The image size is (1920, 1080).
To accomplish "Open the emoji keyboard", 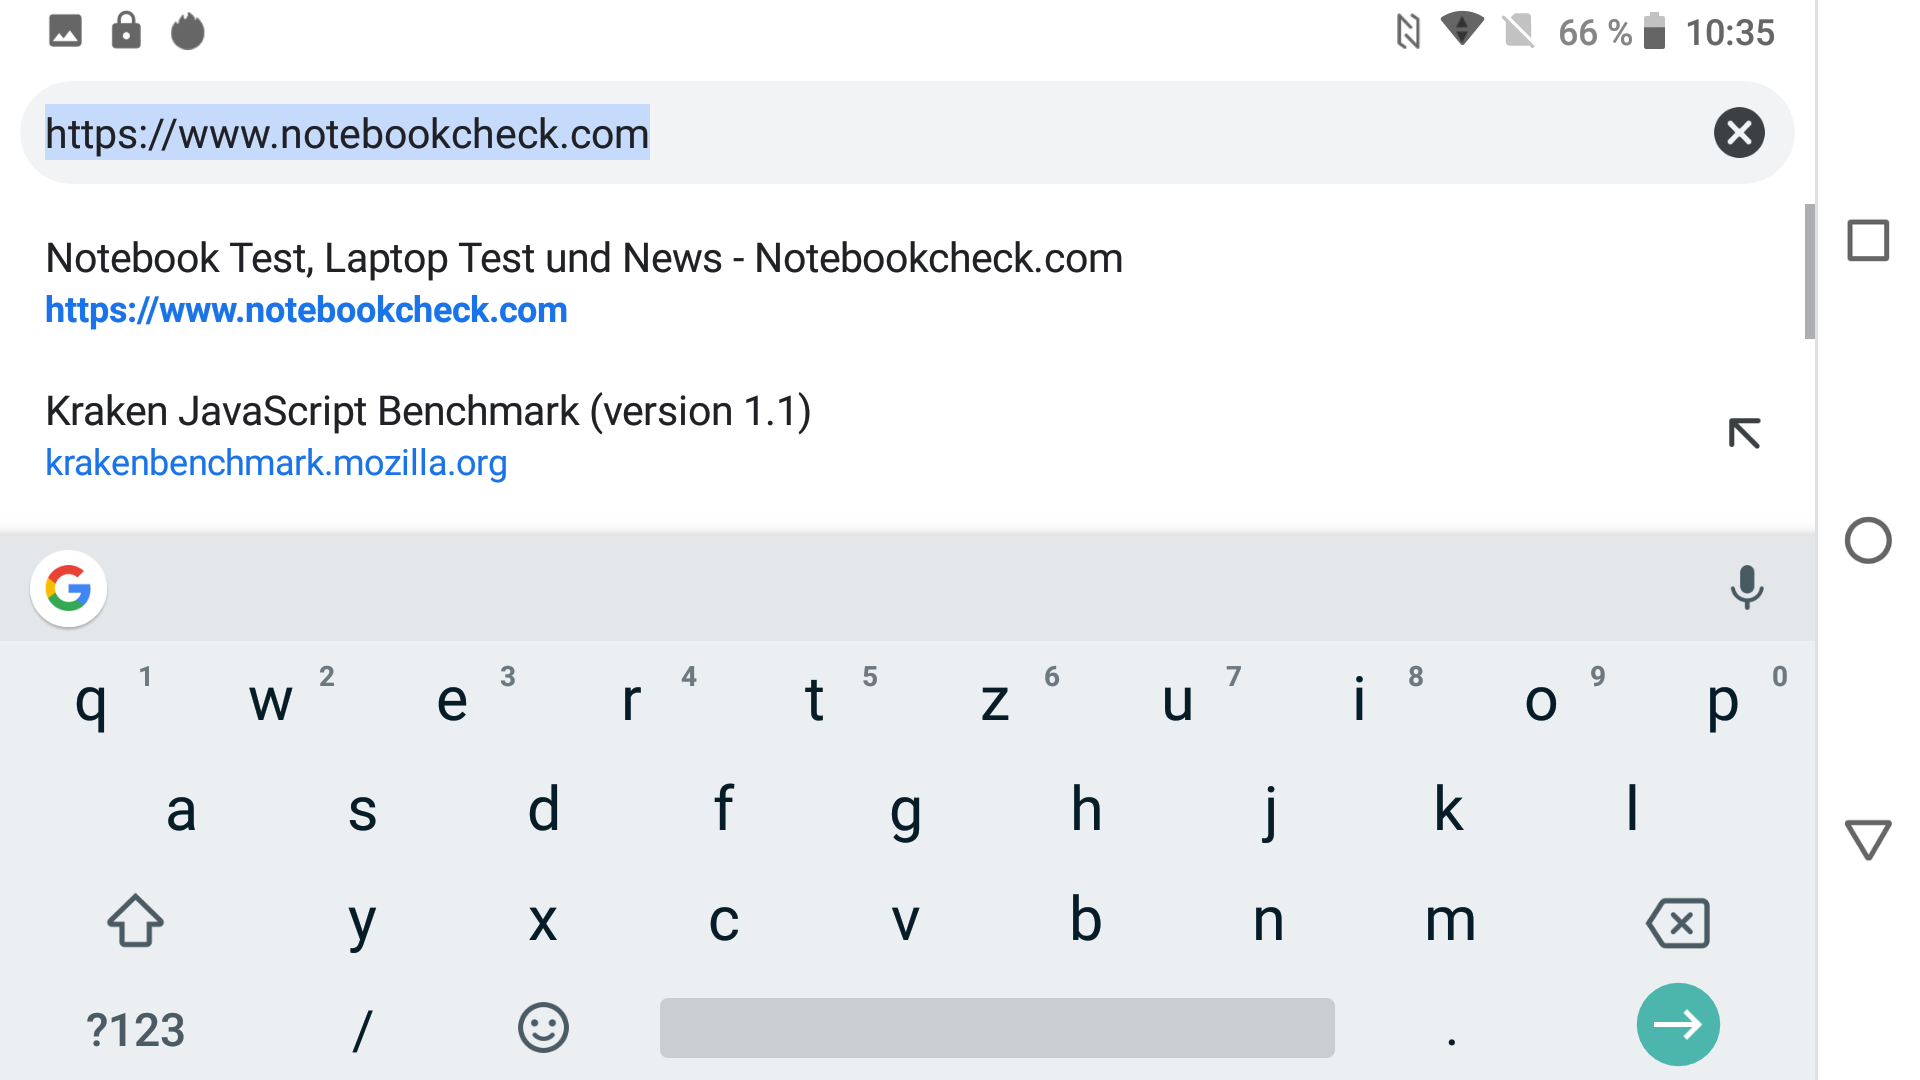I will [543, 1027].
